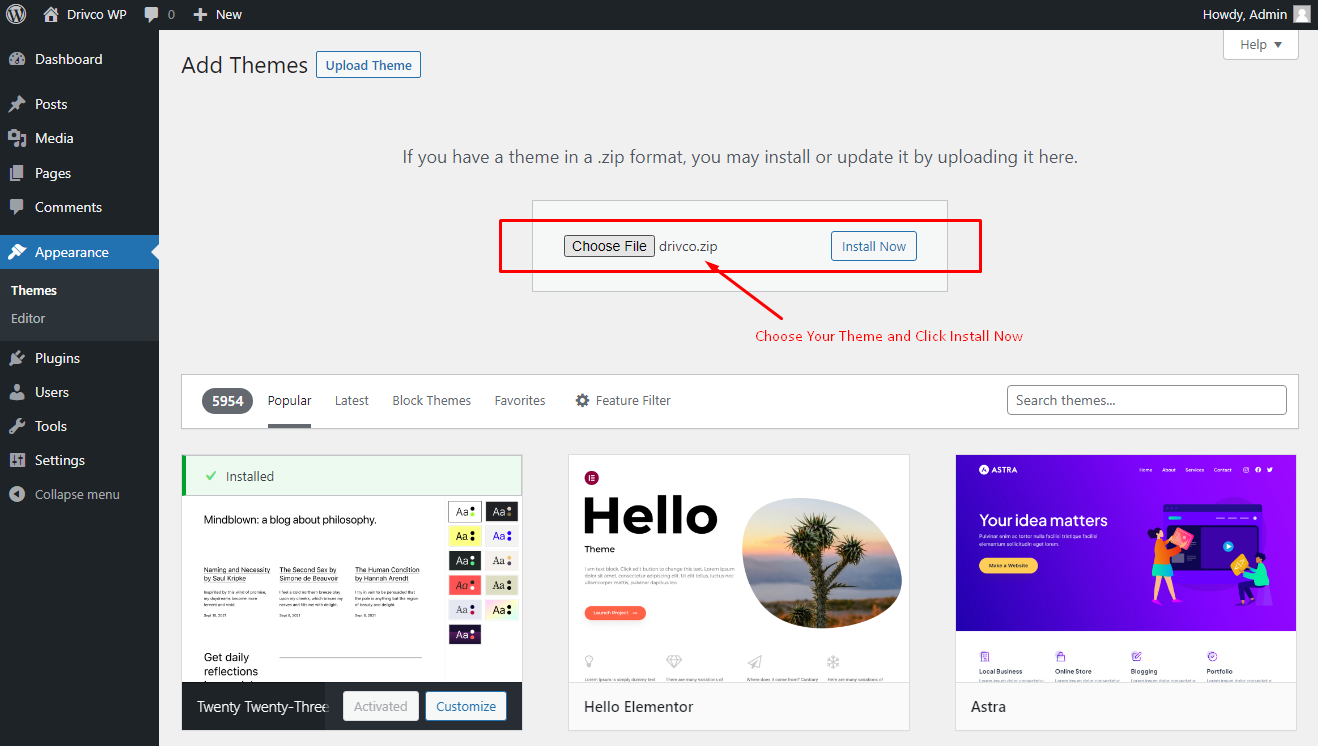The width and height of the screenshot is (1318, 746).
Task: Click the Settings sliders icon
Action: coord(17,460)
